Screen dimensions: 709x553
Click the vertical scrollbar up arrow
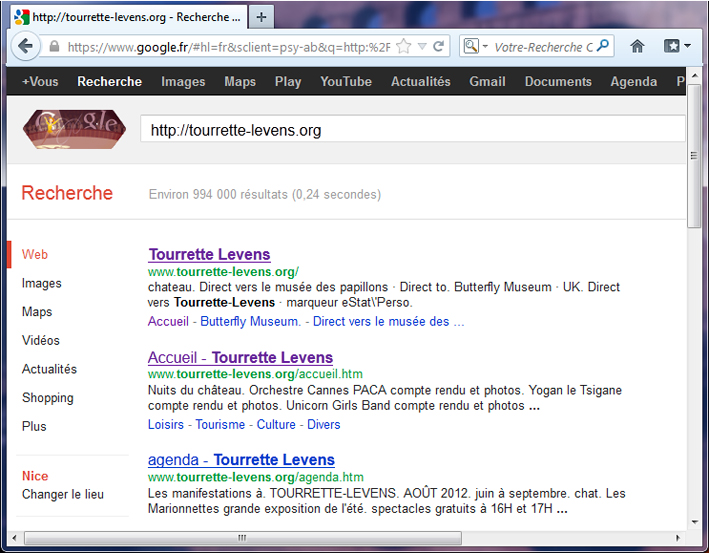point(695,75)
